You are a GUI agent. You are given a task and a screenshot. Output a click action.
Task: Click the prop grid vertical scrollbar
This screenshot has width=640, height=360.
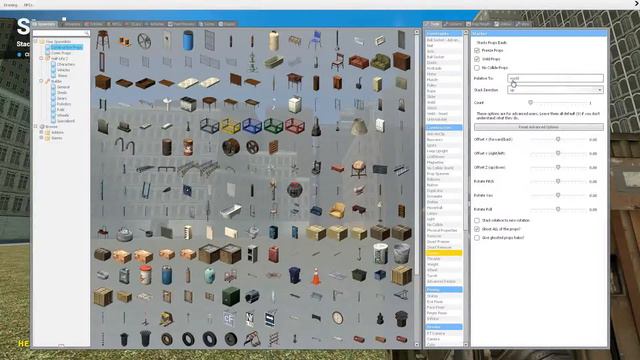(417, 188)
